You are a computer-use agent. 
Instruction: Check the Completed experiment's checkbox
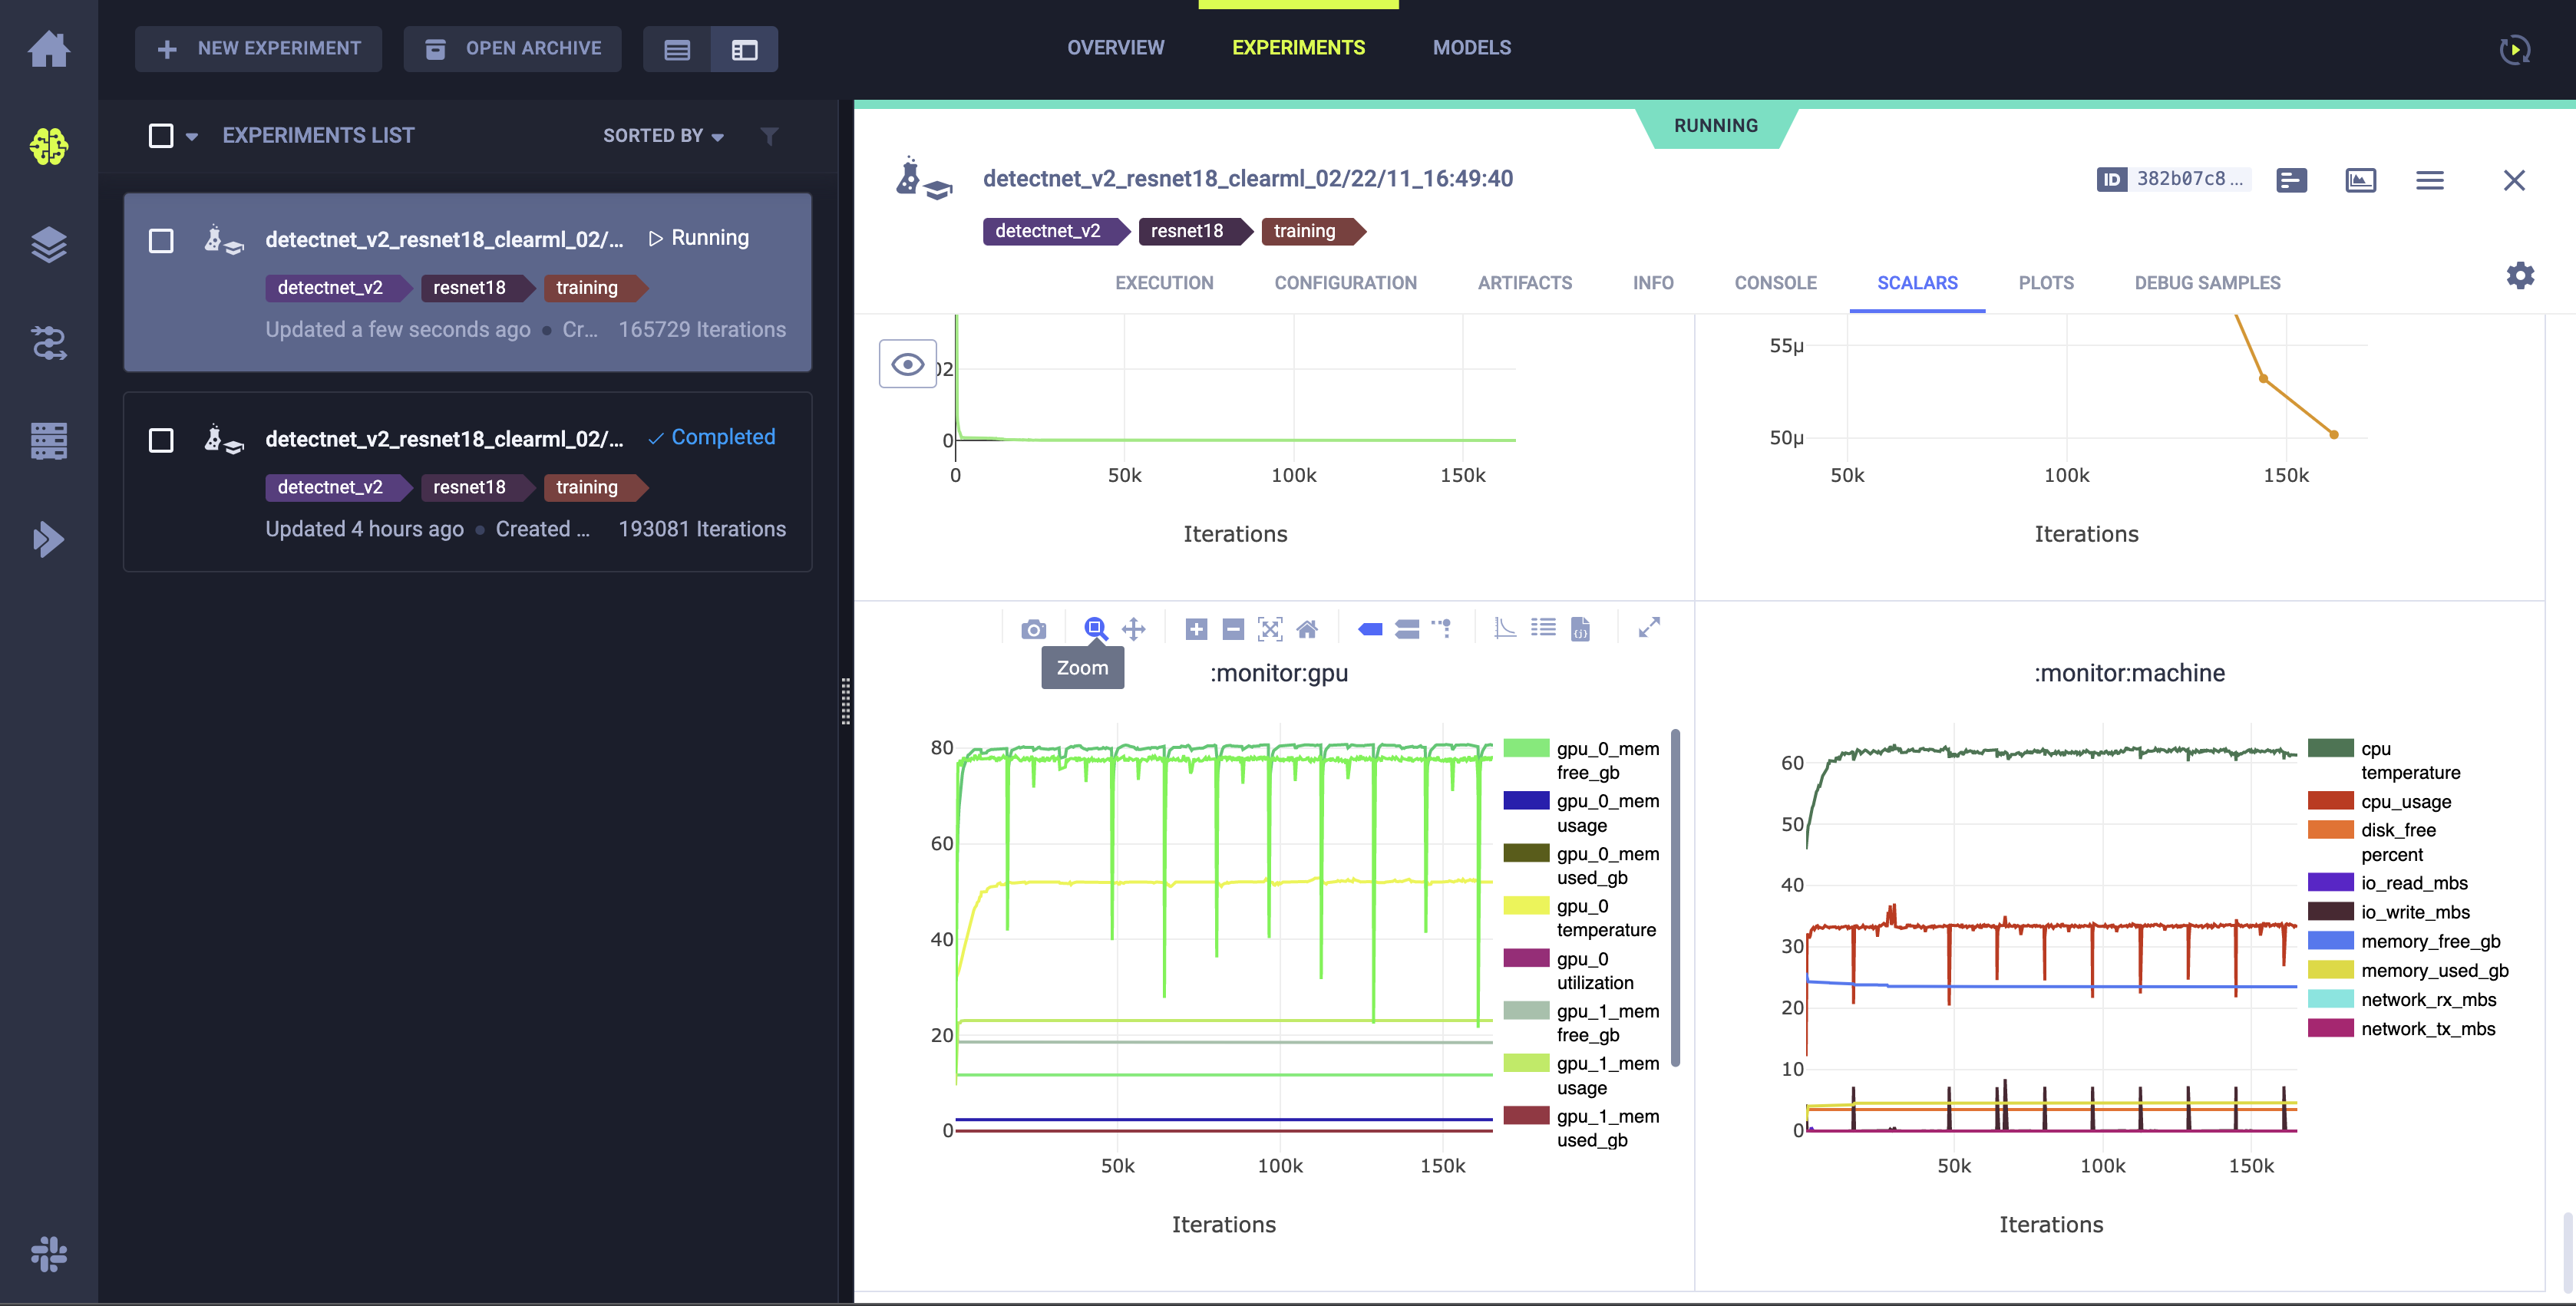(161, 440)
